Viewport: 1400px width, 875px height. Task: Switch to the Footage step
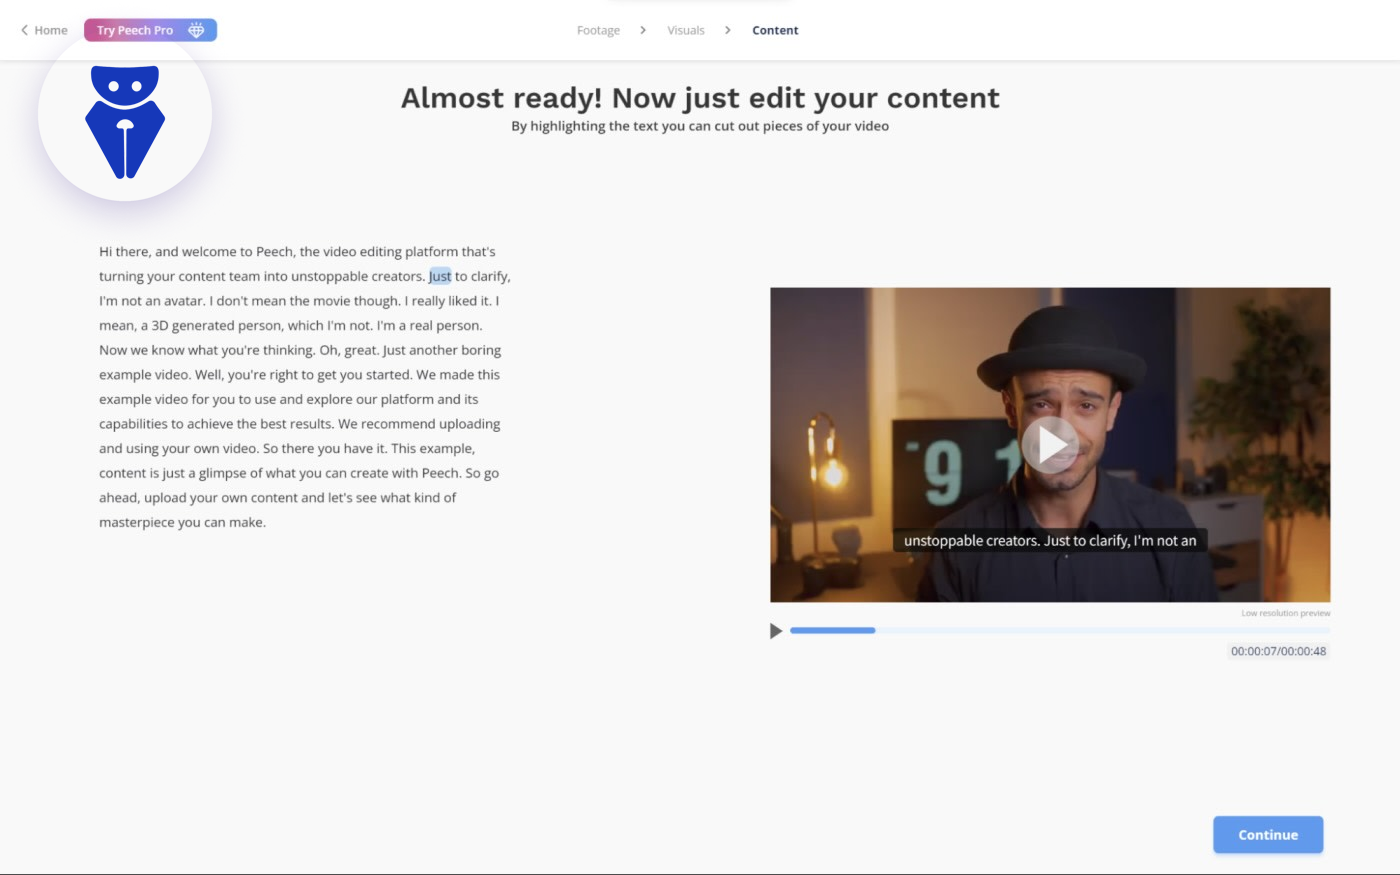pyautogui.click(x=598, y=30)
